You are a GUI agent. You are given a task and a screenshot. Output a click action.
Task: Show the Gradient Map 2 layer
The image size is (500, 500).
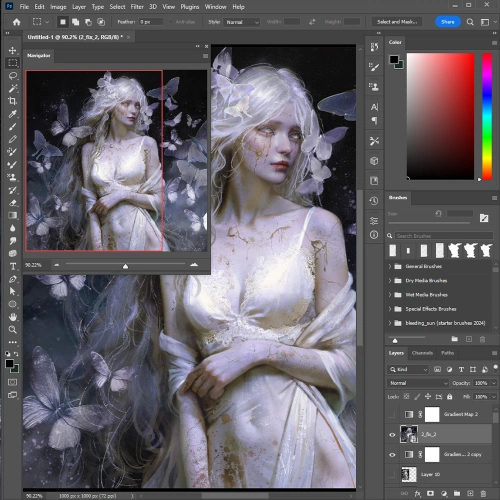392,414
